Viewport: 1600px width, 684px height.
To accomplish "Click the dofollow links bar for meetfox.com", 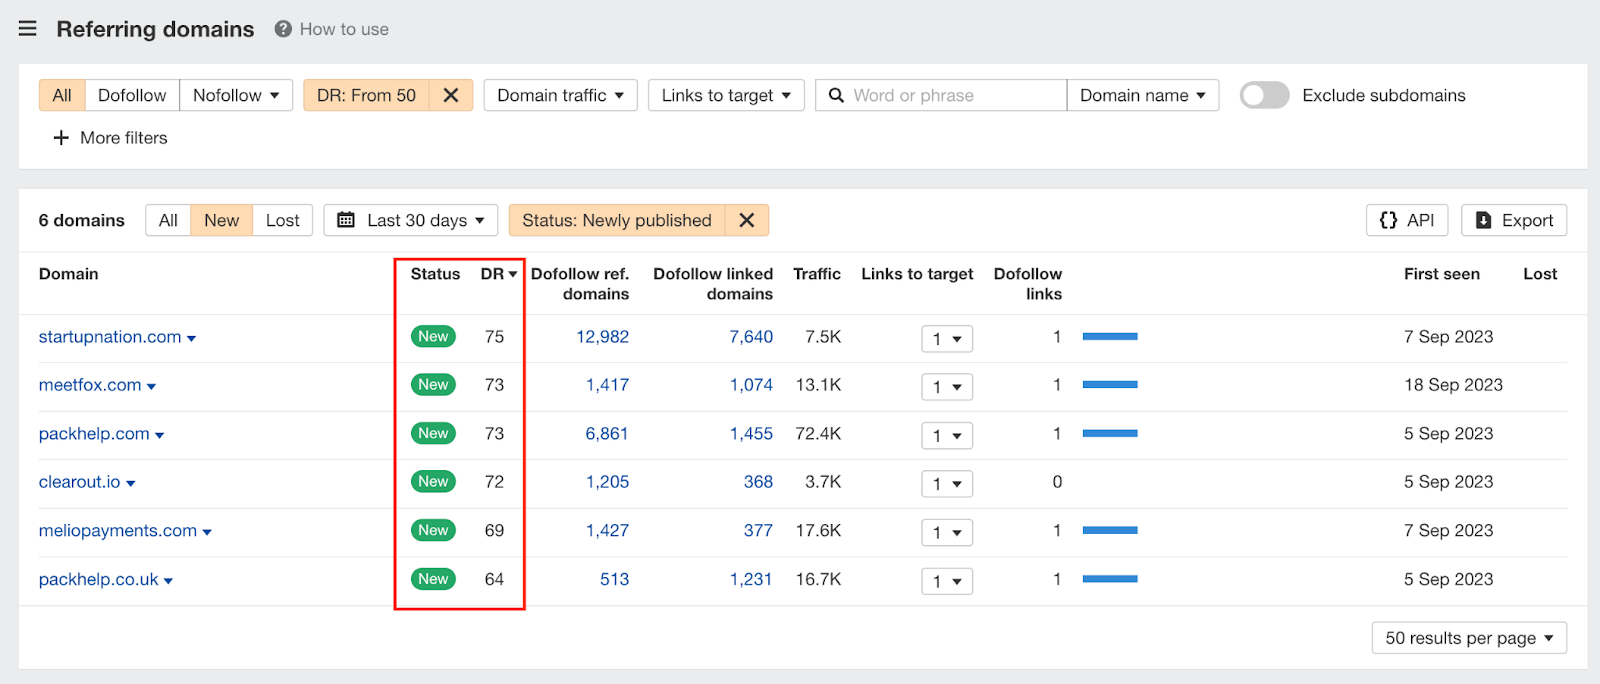I will [1110, 385].
